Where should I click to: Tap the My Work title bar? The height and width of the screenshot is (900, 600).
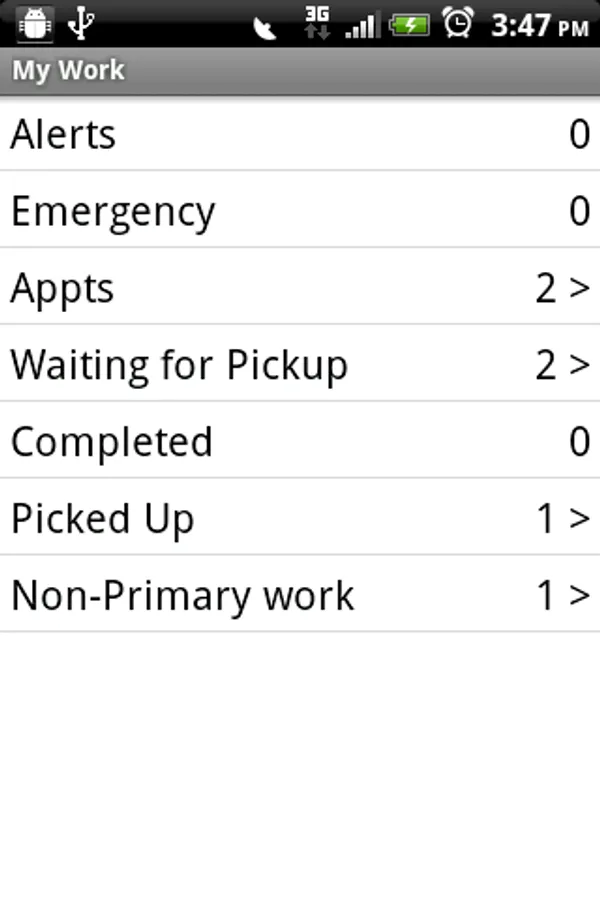[300, 71]
